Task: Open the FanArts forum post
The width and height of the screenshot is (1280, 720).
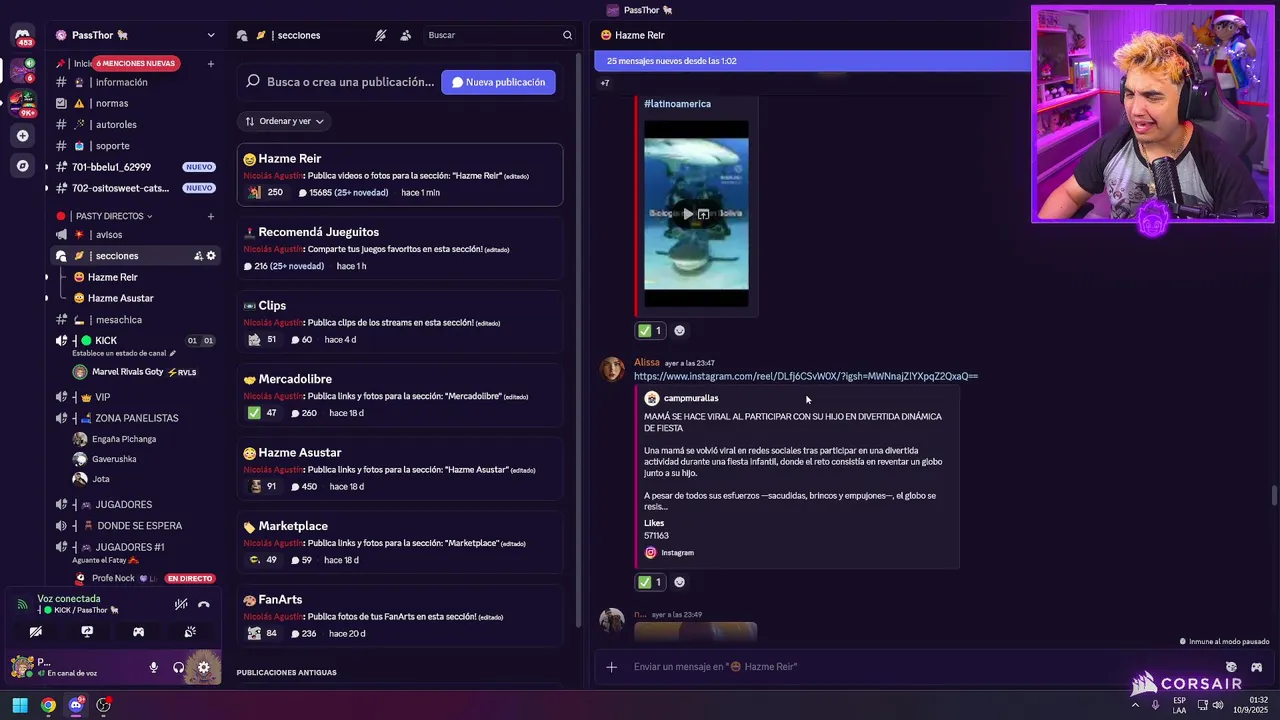Action: pos(400,616)
